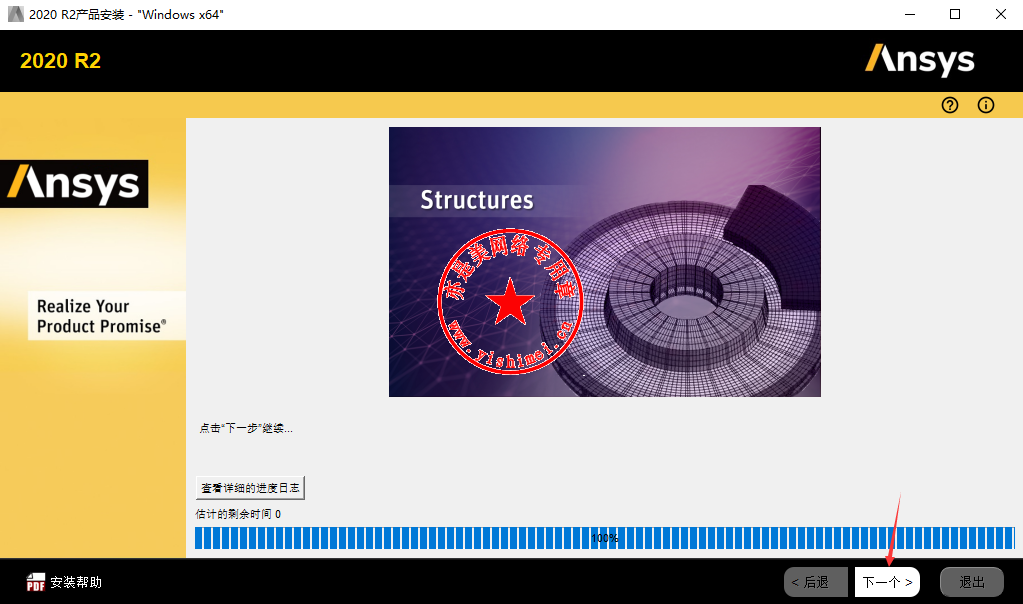The image size is (1023, 604).
Task: Close the installer window
Action: coord(1001,14)
